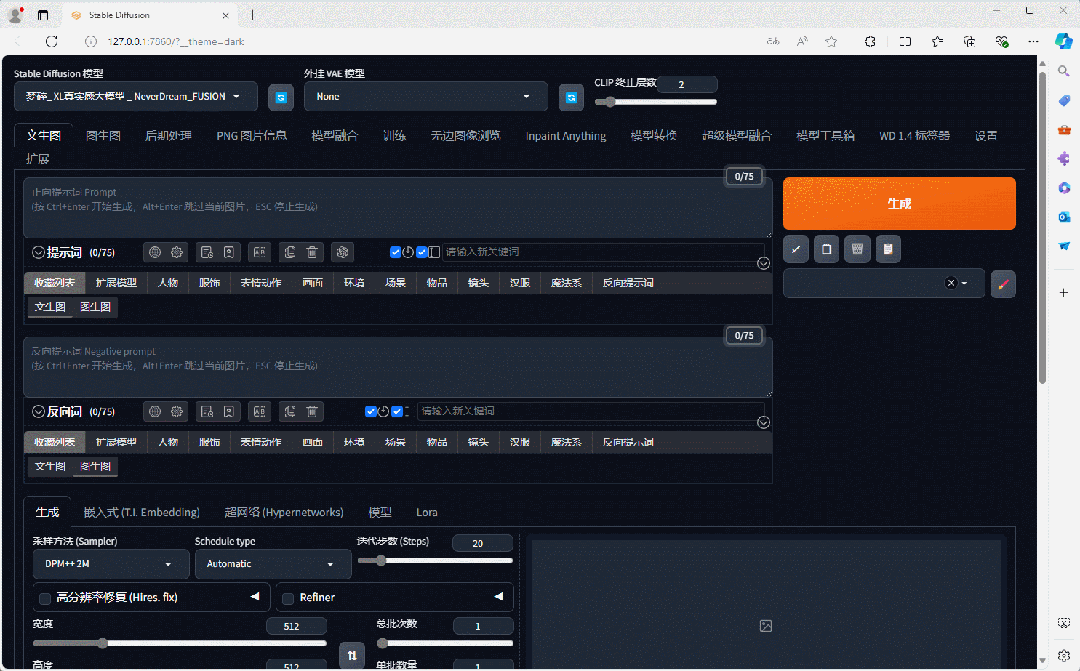The image size is (1080, 671).
Task: Toggle first checkbox in 反向词 toolbar
Action: [x=371, y=411]
